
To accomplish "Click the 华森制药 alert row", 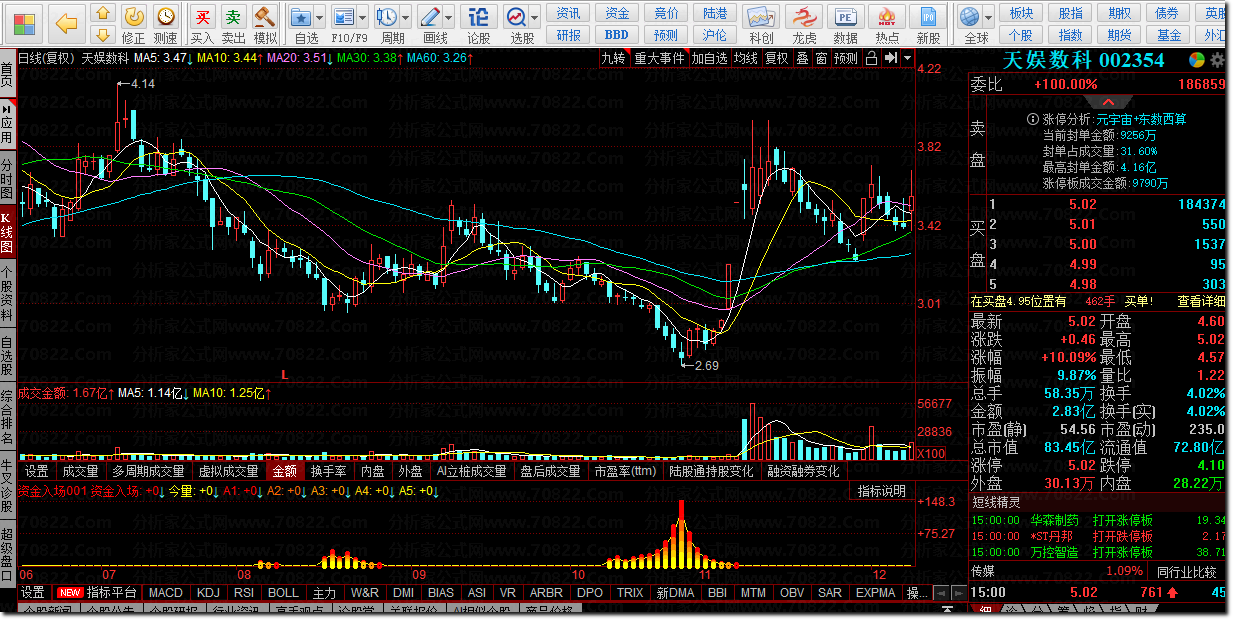I will [x=1098, y=520].
